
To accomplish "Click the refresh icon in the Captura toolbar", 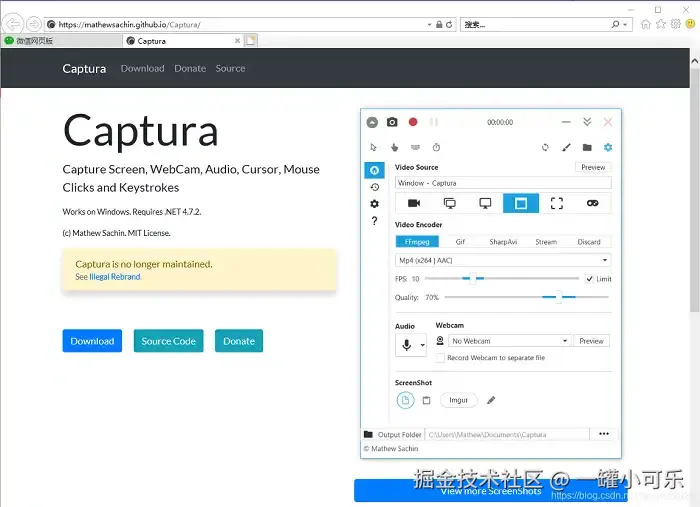I will click(545, 147).
